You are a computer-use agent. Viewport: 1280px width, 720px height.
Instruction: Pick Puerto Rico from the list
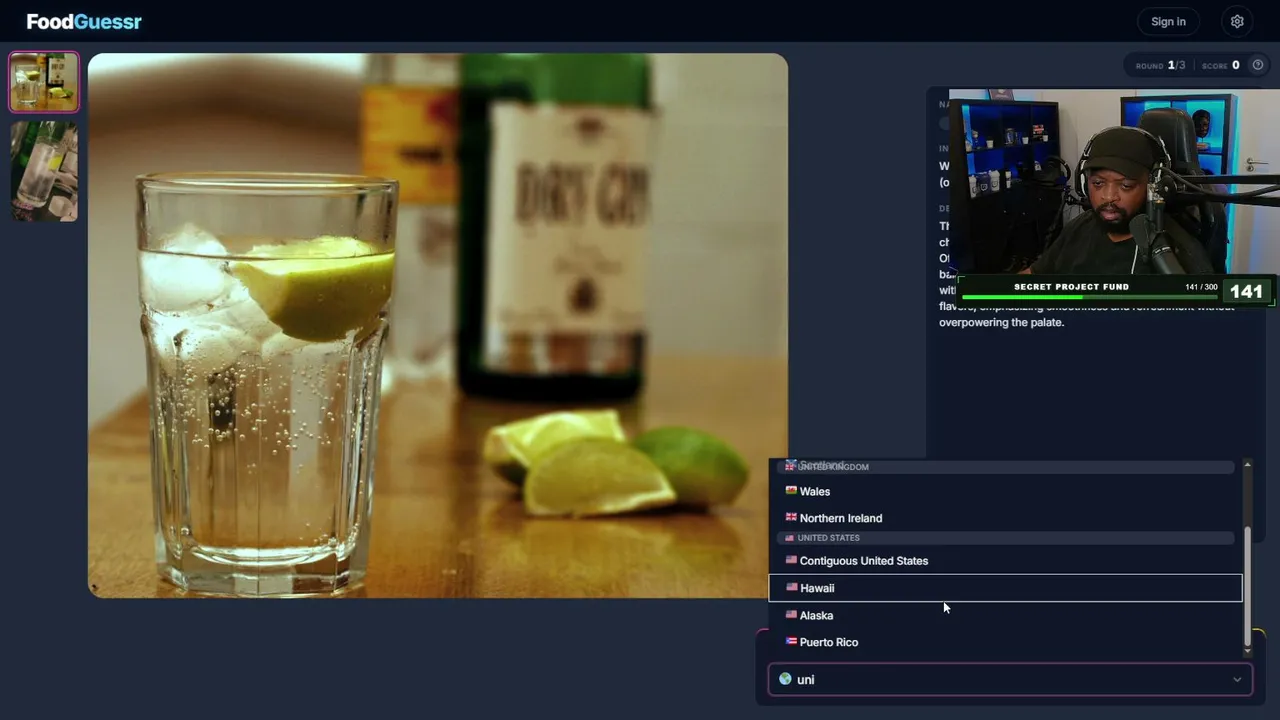click(x=1006, y=642)
